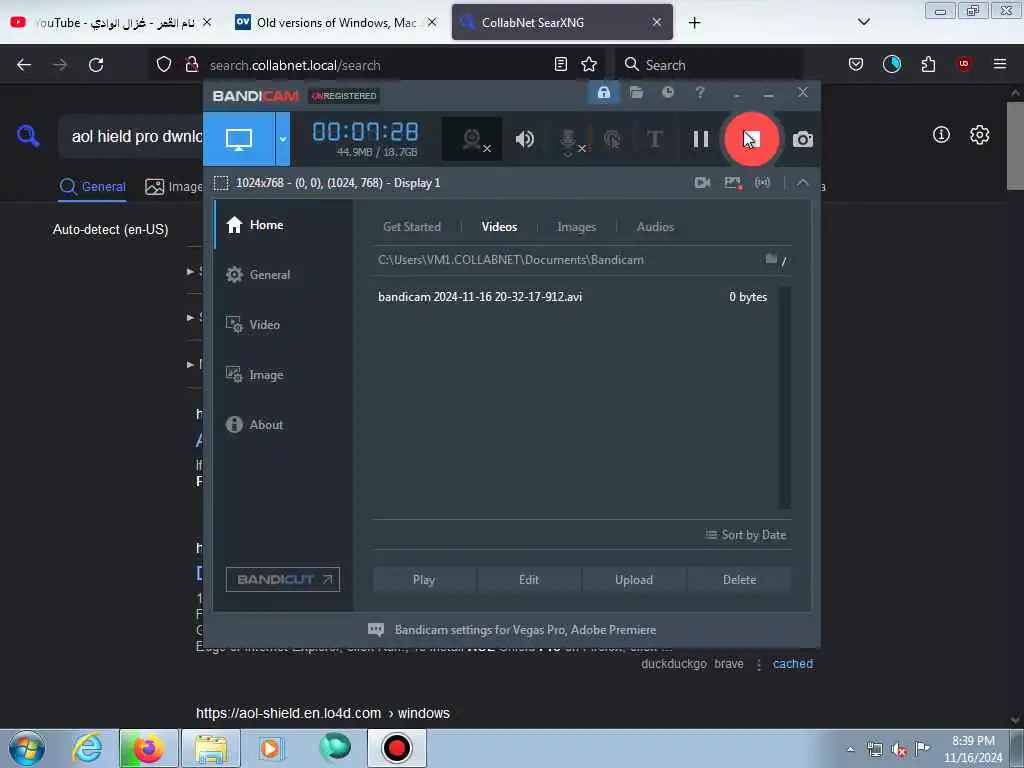Image resolution: width=1024 pixels, height=768 pixels.
Task: Switch to Audios tab
Action: 655,227
